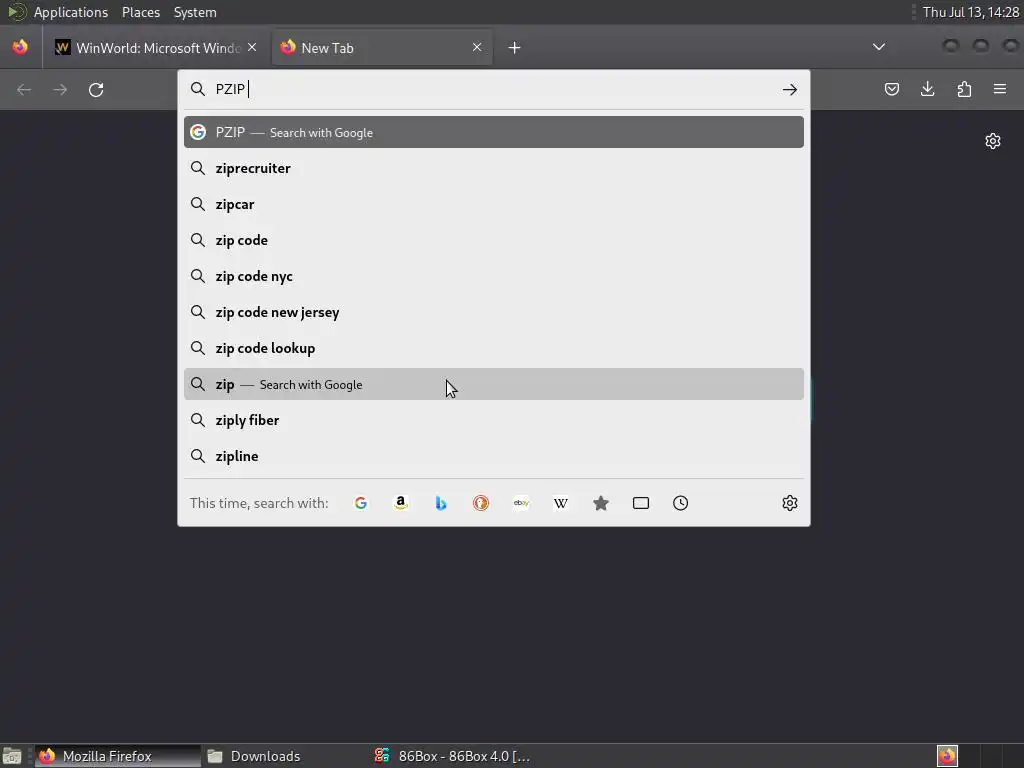Click the show desktop taskbar icon

[x=12, y=756]
